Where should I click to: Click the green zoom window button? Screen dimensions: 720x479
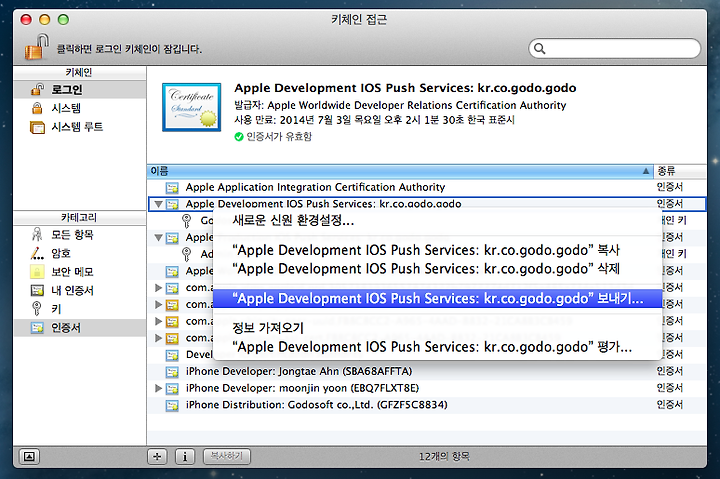(63, 19)
